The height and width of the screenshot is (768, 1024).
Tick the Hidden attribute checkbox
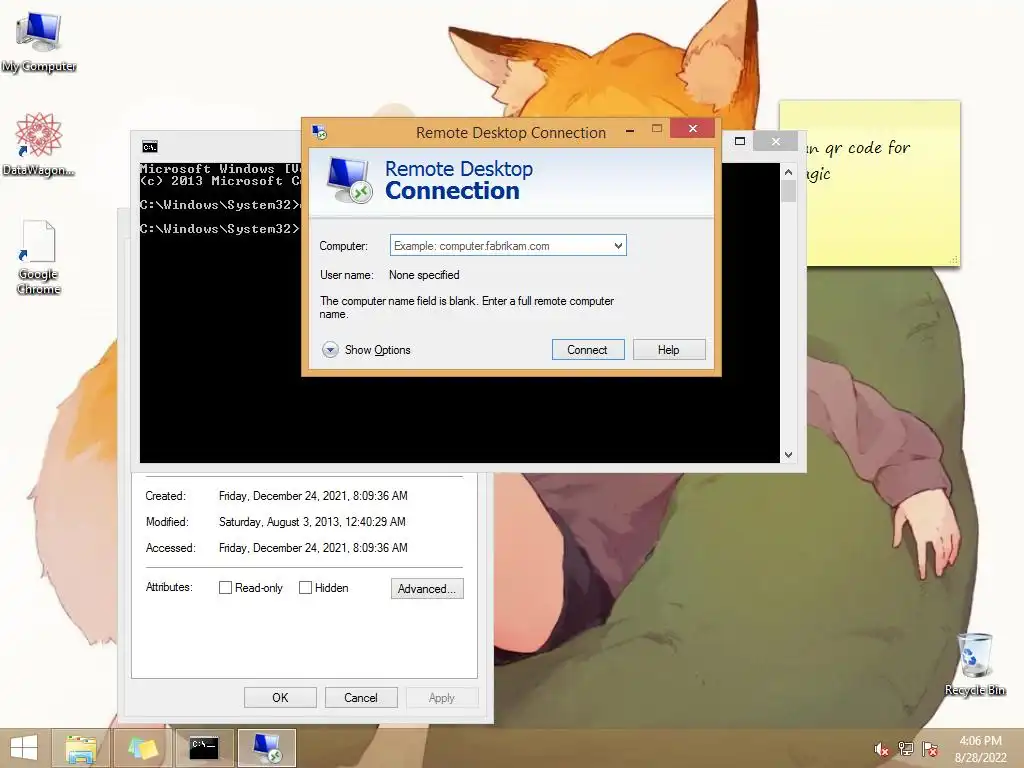305,588
